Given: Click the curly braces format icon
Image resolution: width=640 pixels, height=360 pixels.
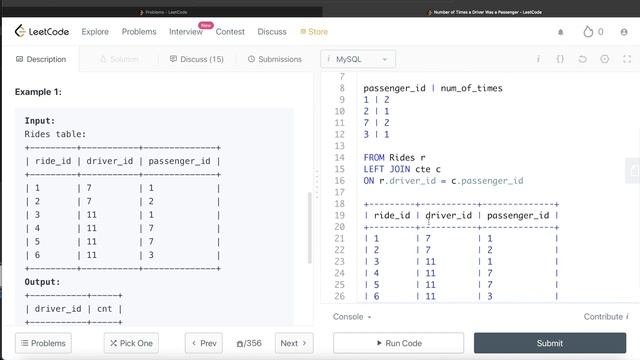Looking at the screenshot, I should coord(560,59).
